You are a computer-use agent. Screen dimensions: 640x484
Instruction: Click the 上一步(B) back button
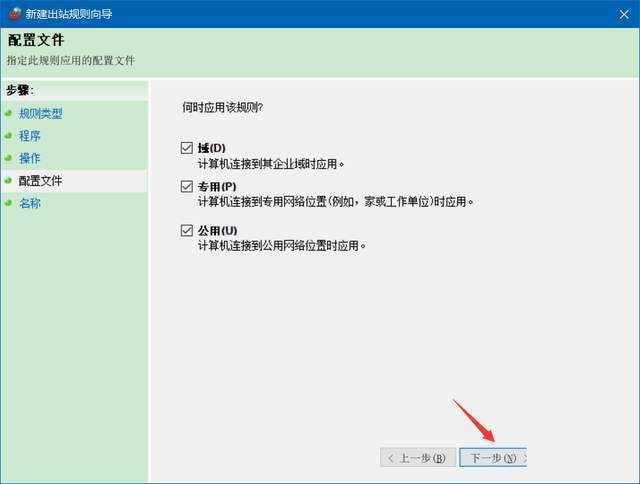418,457
